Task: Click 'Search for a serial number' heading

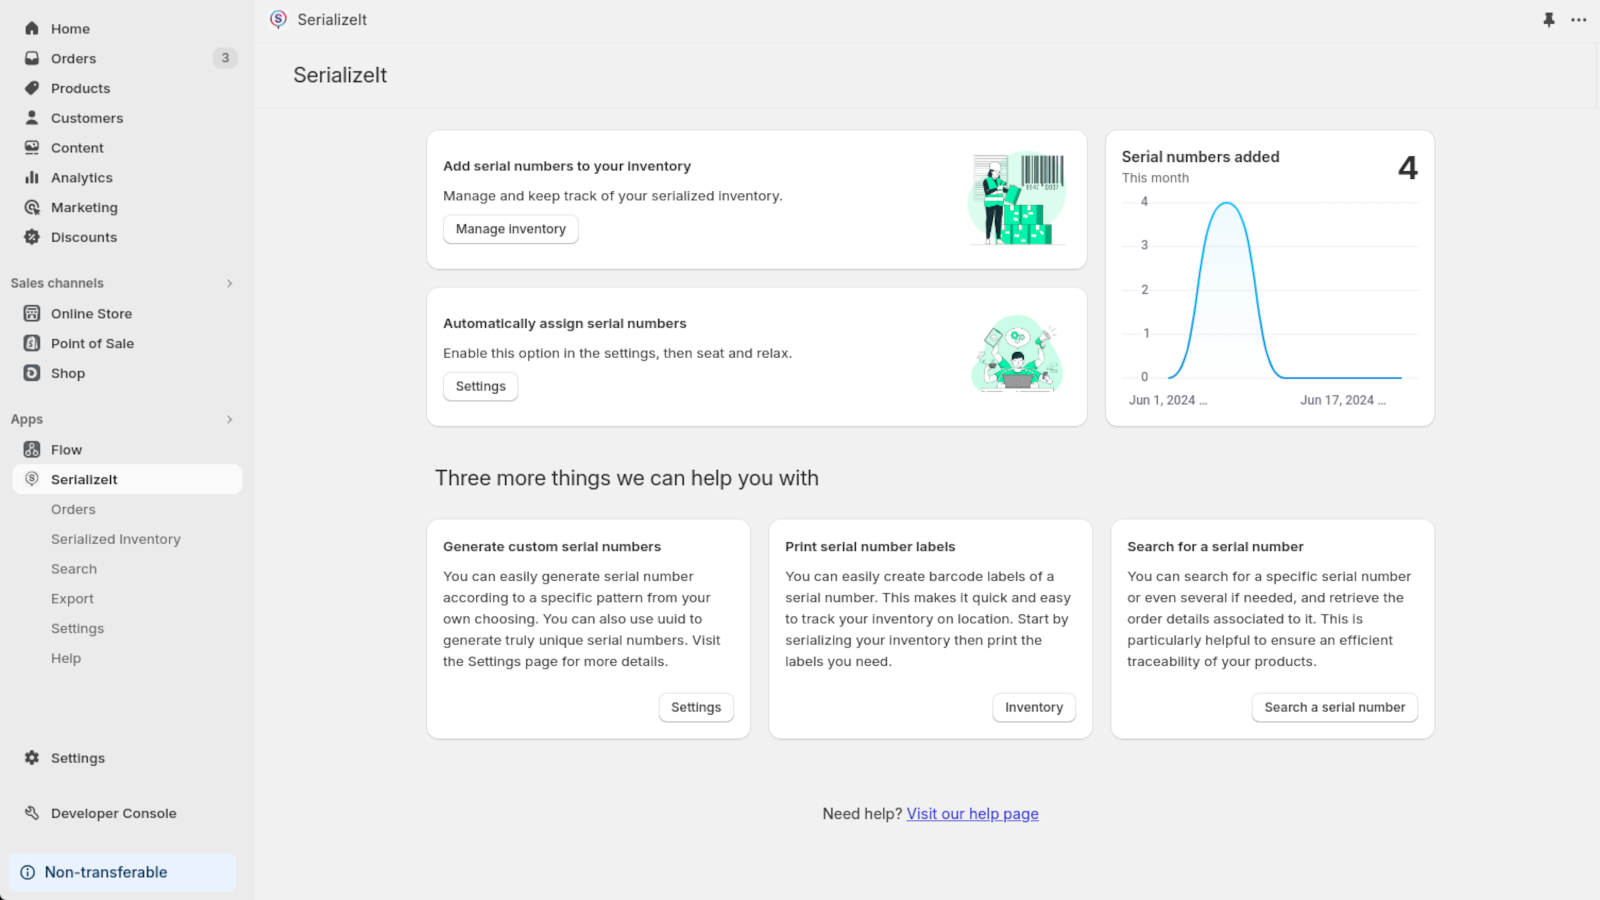Action: [x=1215, y=546]
